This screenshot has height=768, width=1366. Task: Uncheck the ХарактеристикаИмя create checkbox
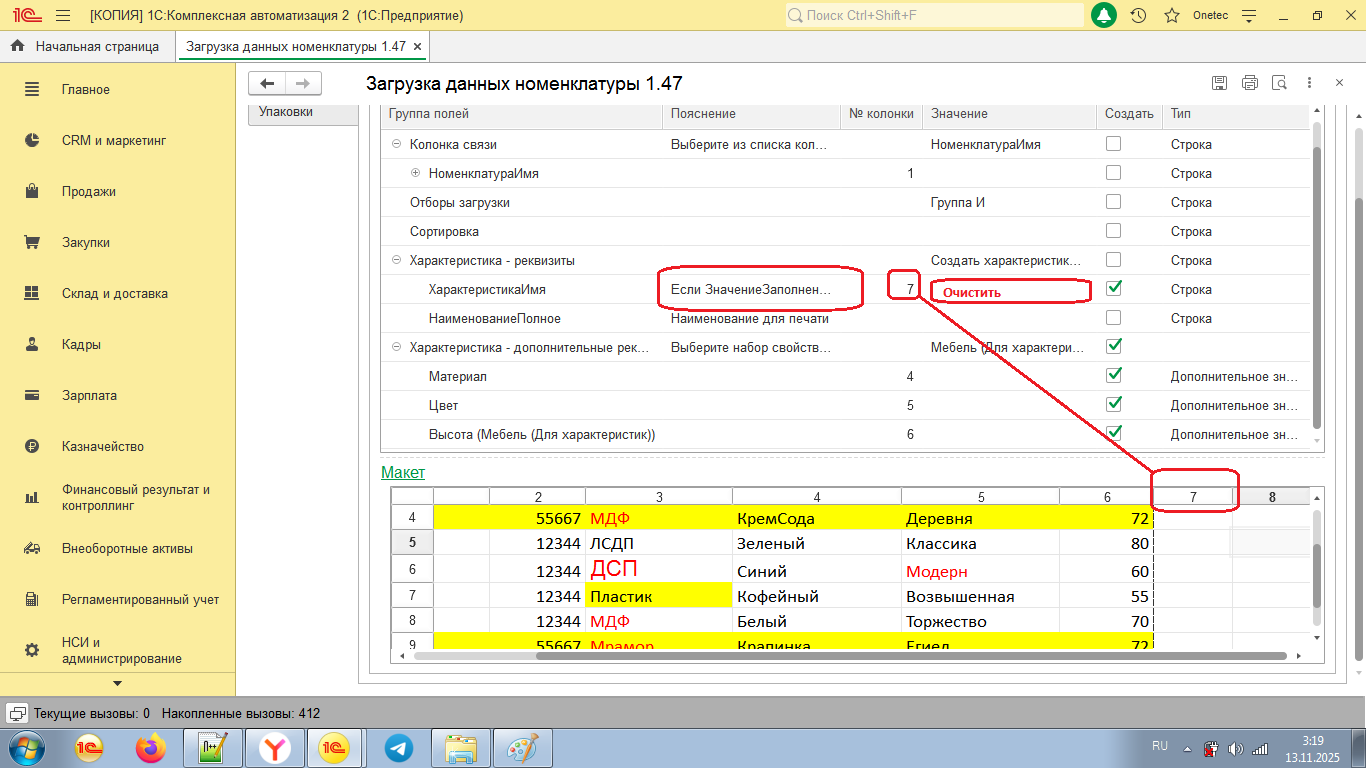coord(1113,288)
